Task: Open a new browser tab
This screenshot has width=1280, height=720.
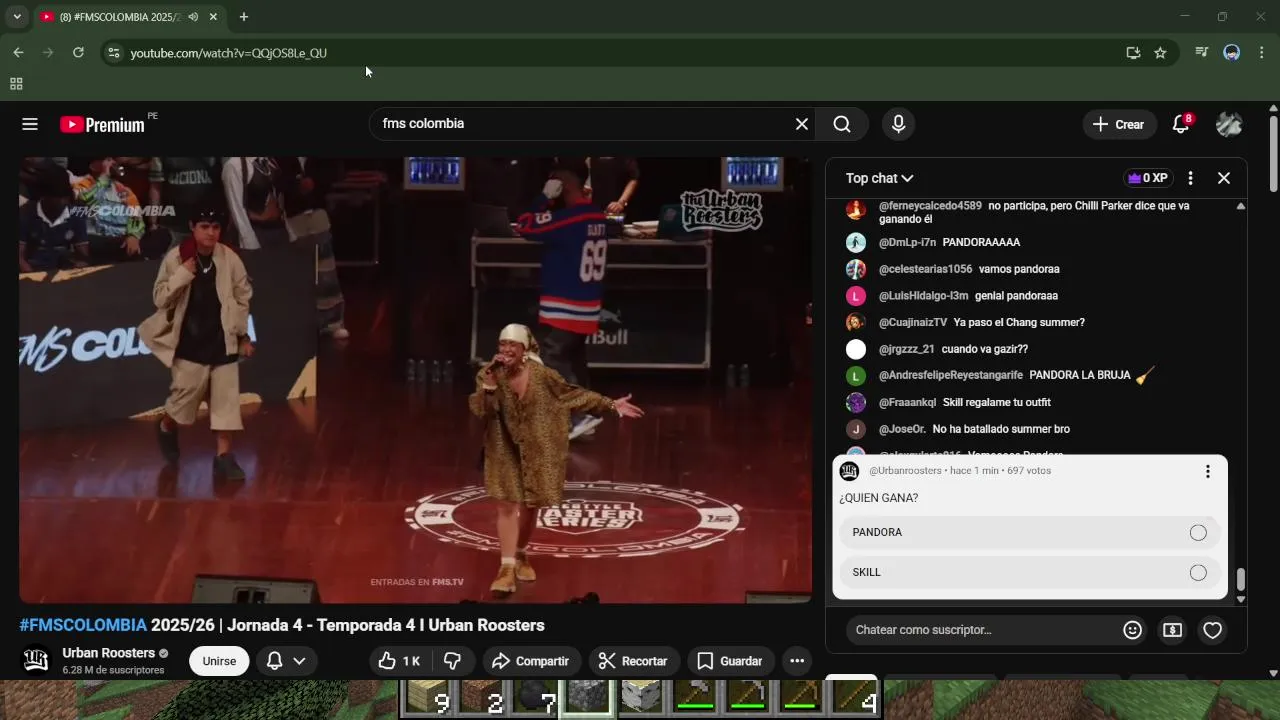Action: 244,17
